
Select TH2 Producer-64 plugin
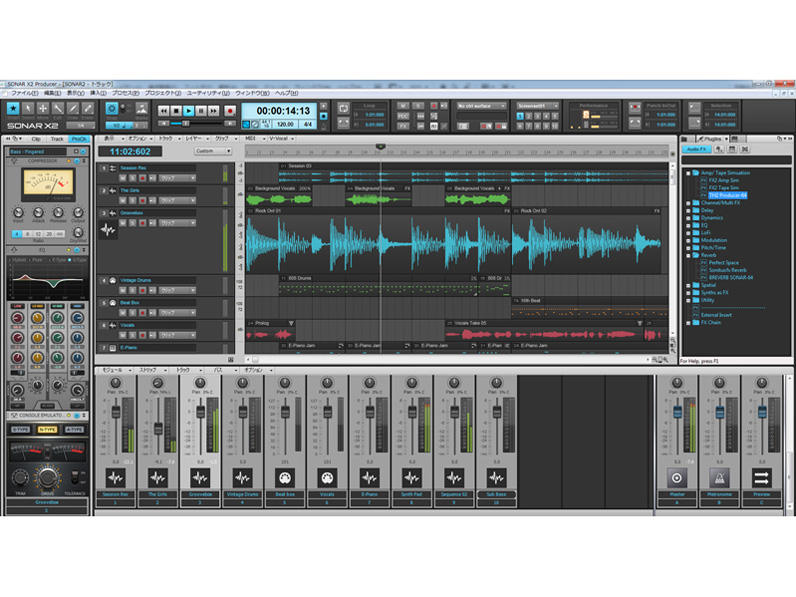(x=727, y=195)
